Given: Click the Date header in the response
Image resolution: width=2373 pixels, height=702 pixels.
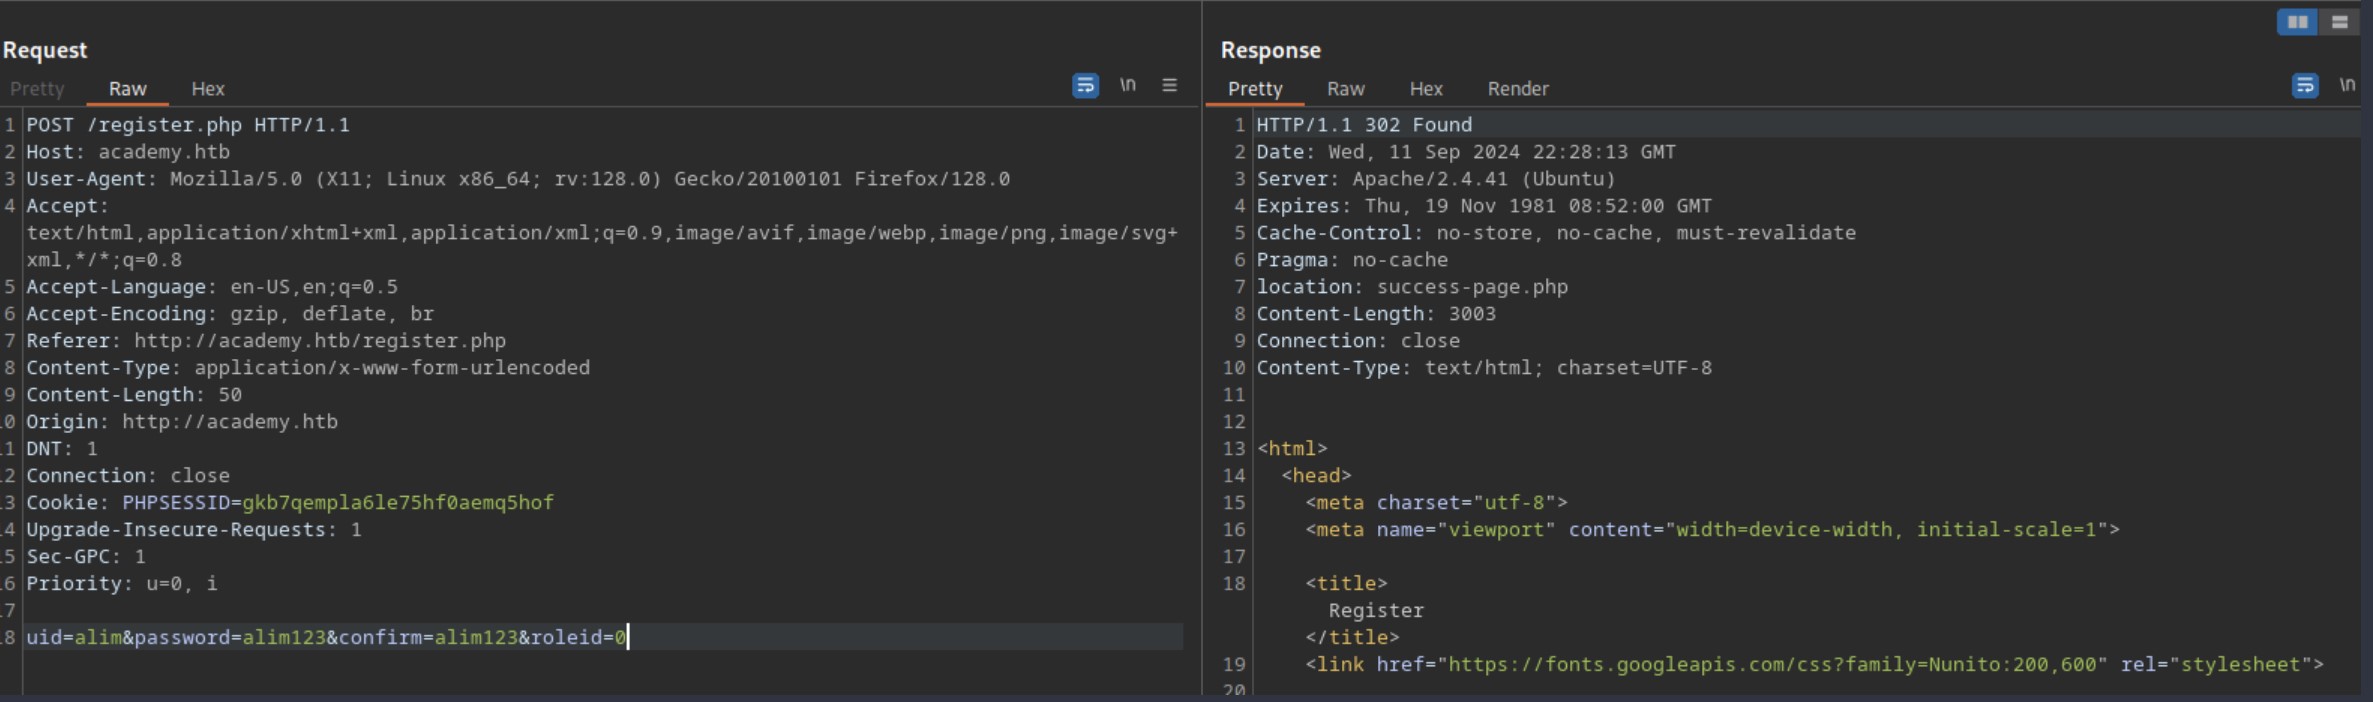Looking at the screenshot, I should coord(1466,152).
